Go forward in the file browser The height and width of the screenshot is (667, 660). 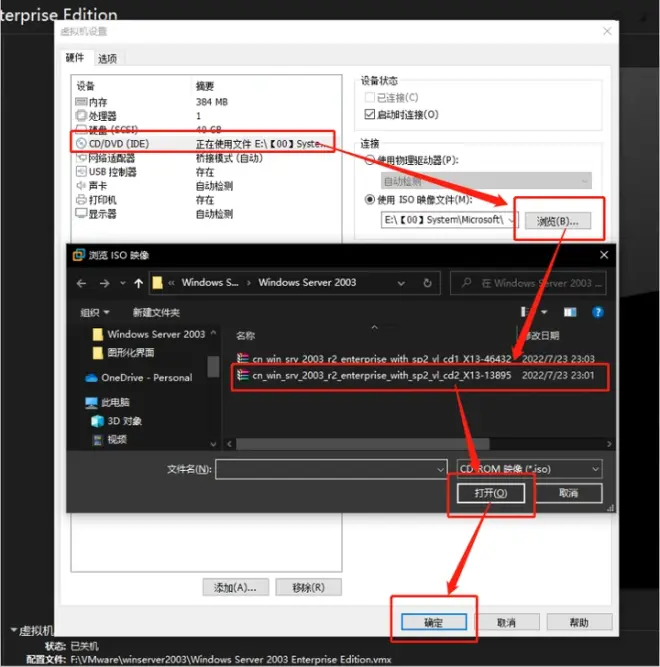click(x=104, y=283)
